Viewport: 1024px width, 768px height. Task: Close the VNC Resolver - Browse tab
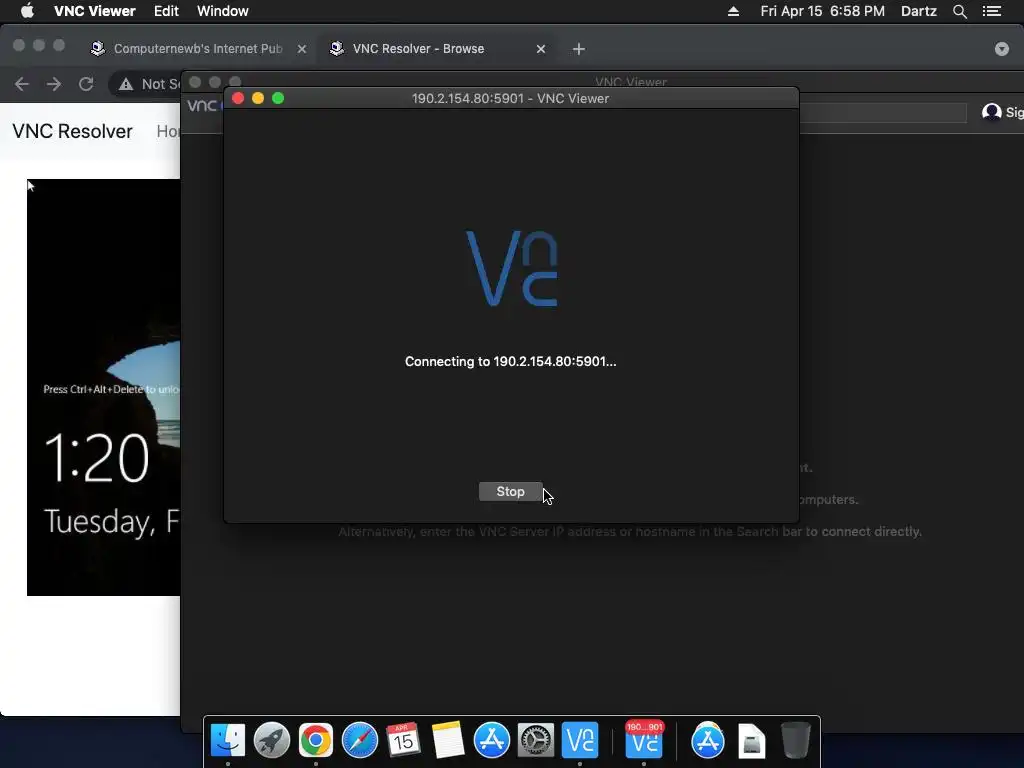[541, 49]
